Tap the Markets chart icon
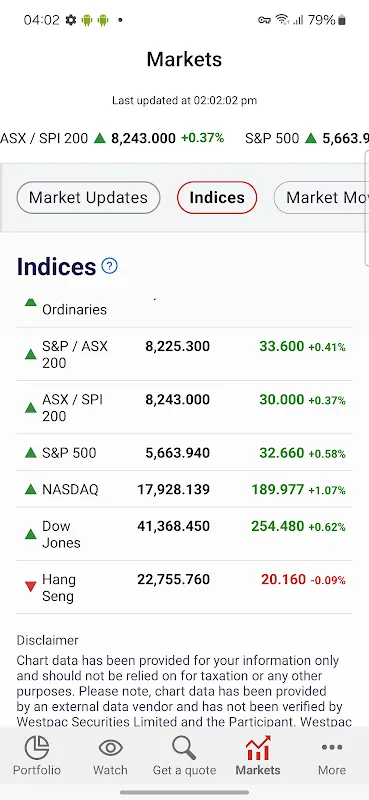 coord(258,748)
